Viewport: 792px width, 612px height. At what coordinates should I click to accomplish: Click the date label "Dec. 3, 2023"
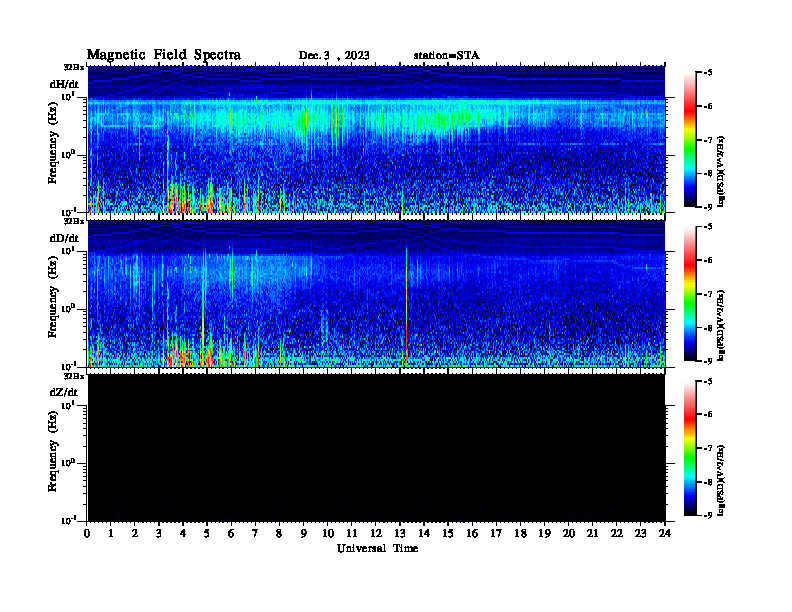334,56
